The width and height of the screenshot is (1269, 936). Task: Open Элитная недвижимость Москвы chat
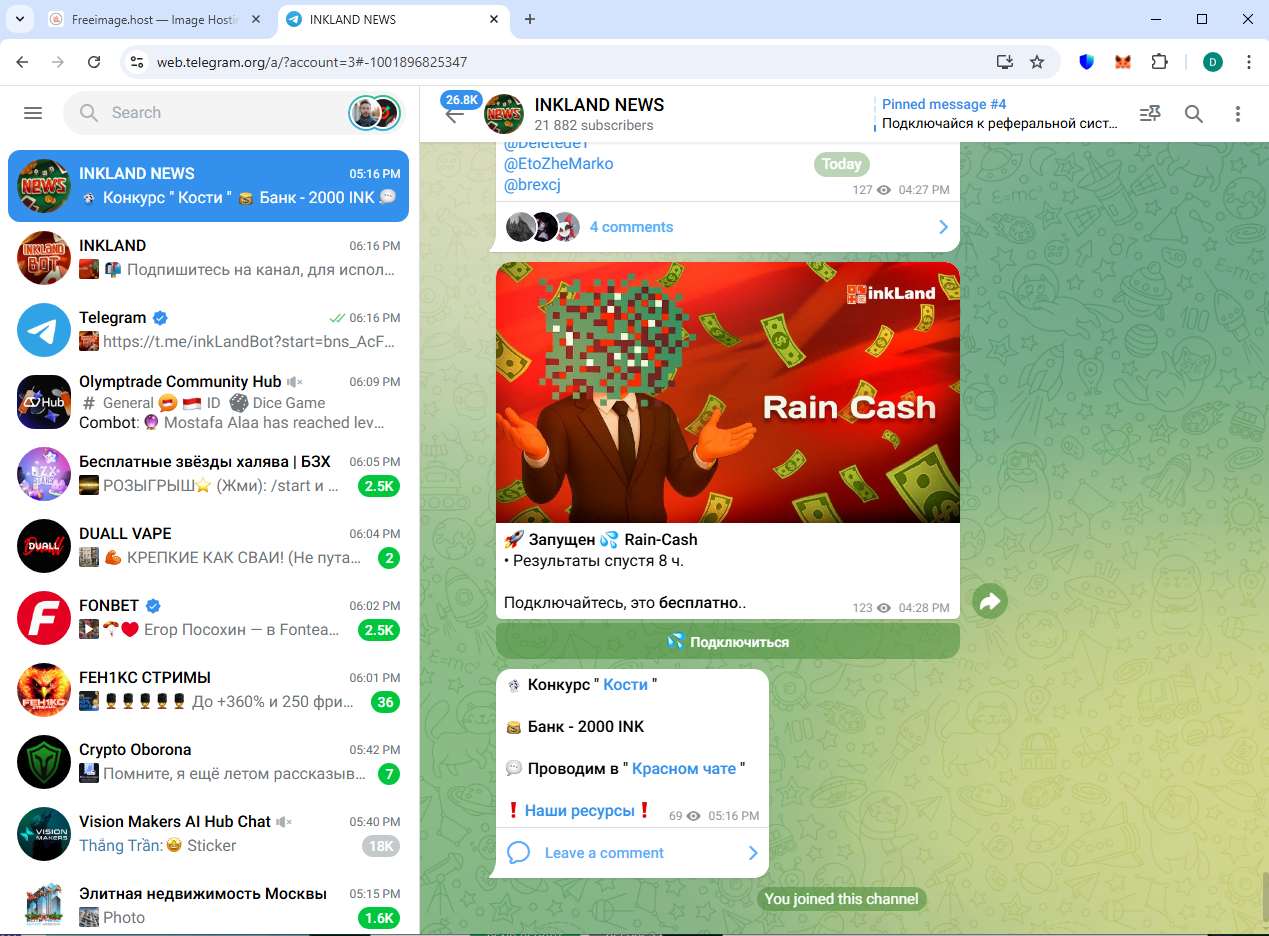click(208, 906)
